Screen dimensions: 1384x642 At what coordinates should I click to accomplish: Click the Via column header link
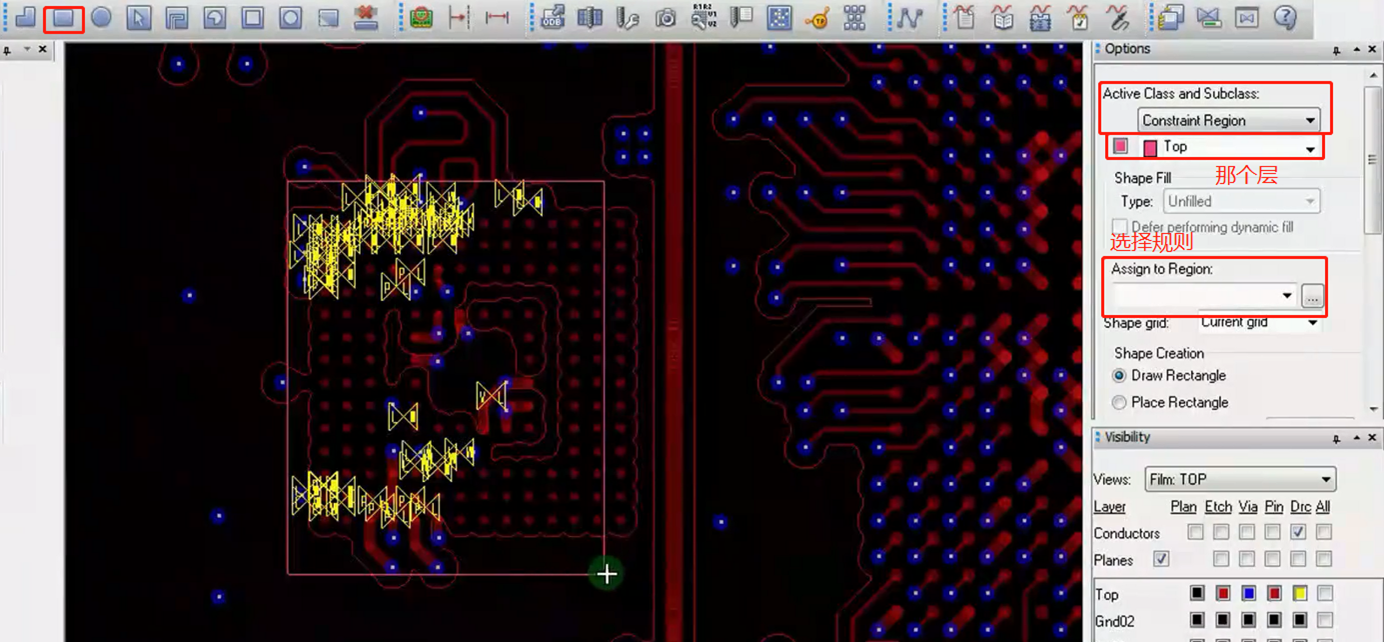1248,507
